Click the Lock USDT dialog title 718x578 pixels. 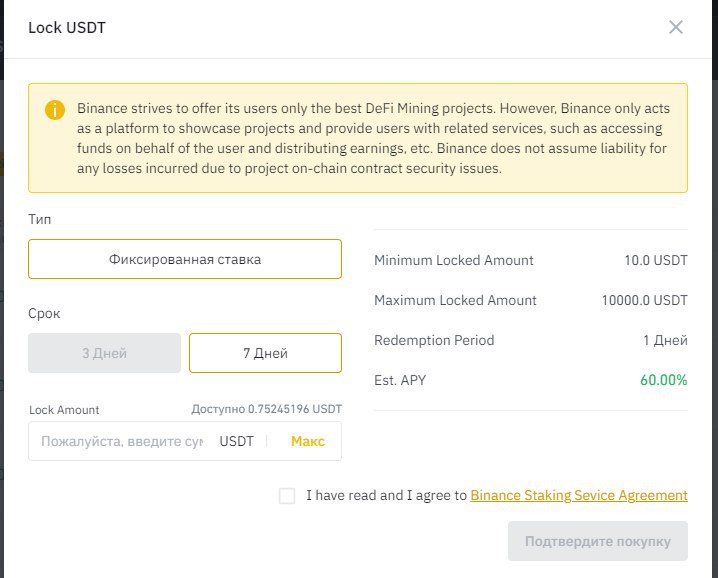tap(67, 27)
